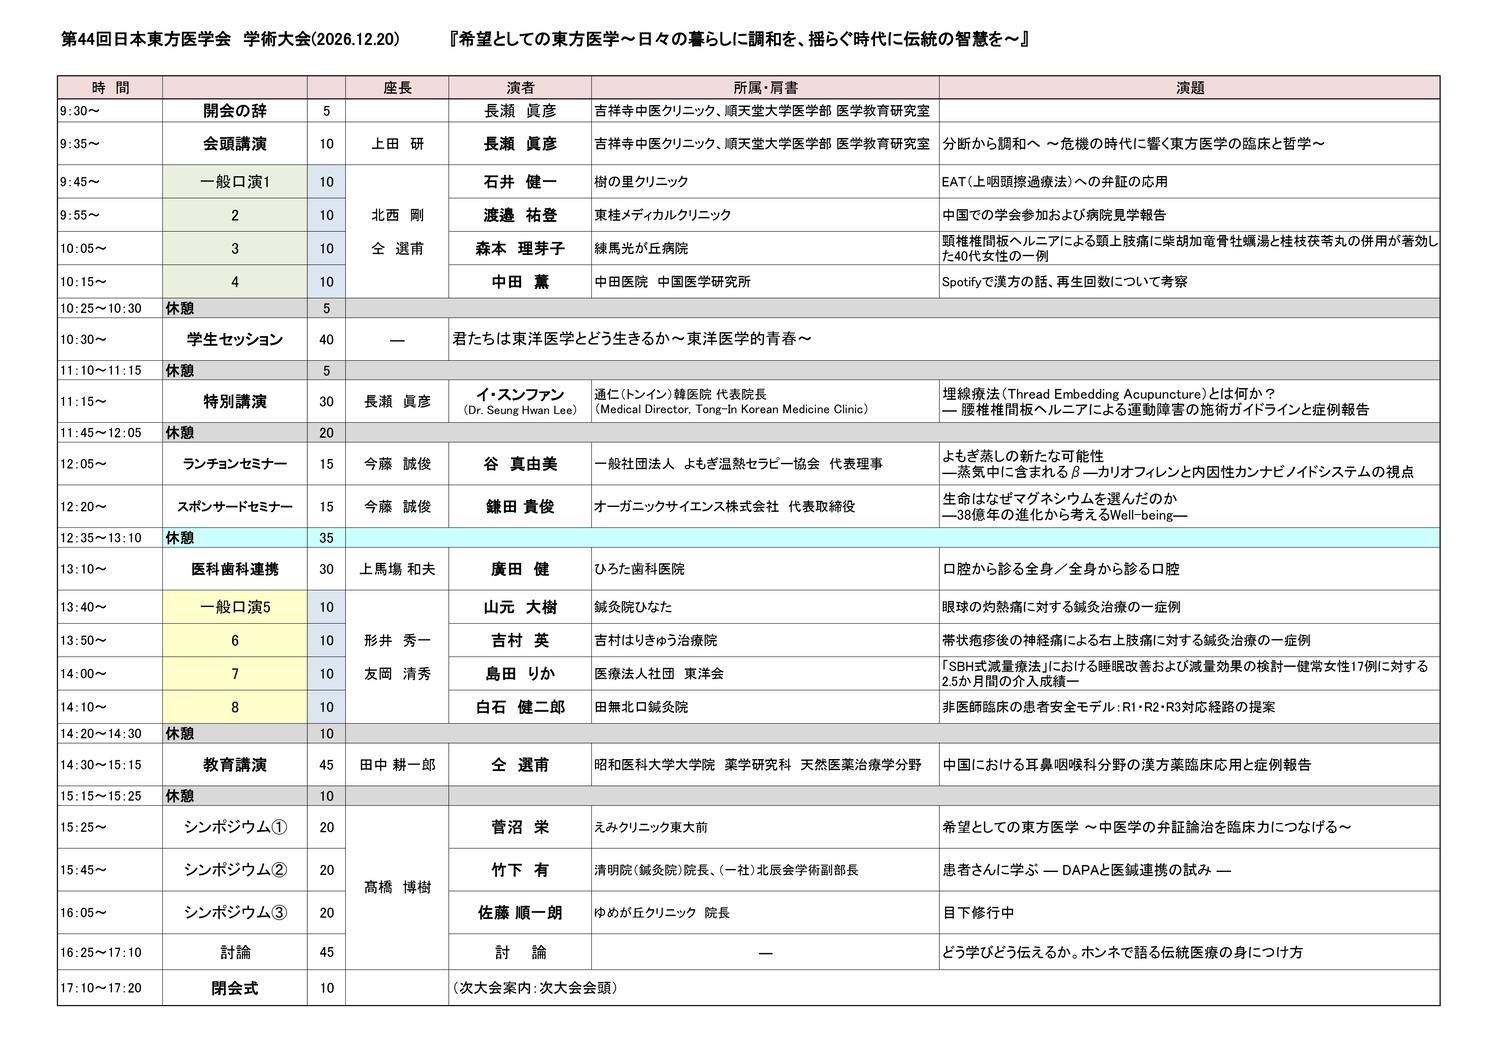
Task: Select the ランチョンセミナー cell
Action: tap(235, 464)
